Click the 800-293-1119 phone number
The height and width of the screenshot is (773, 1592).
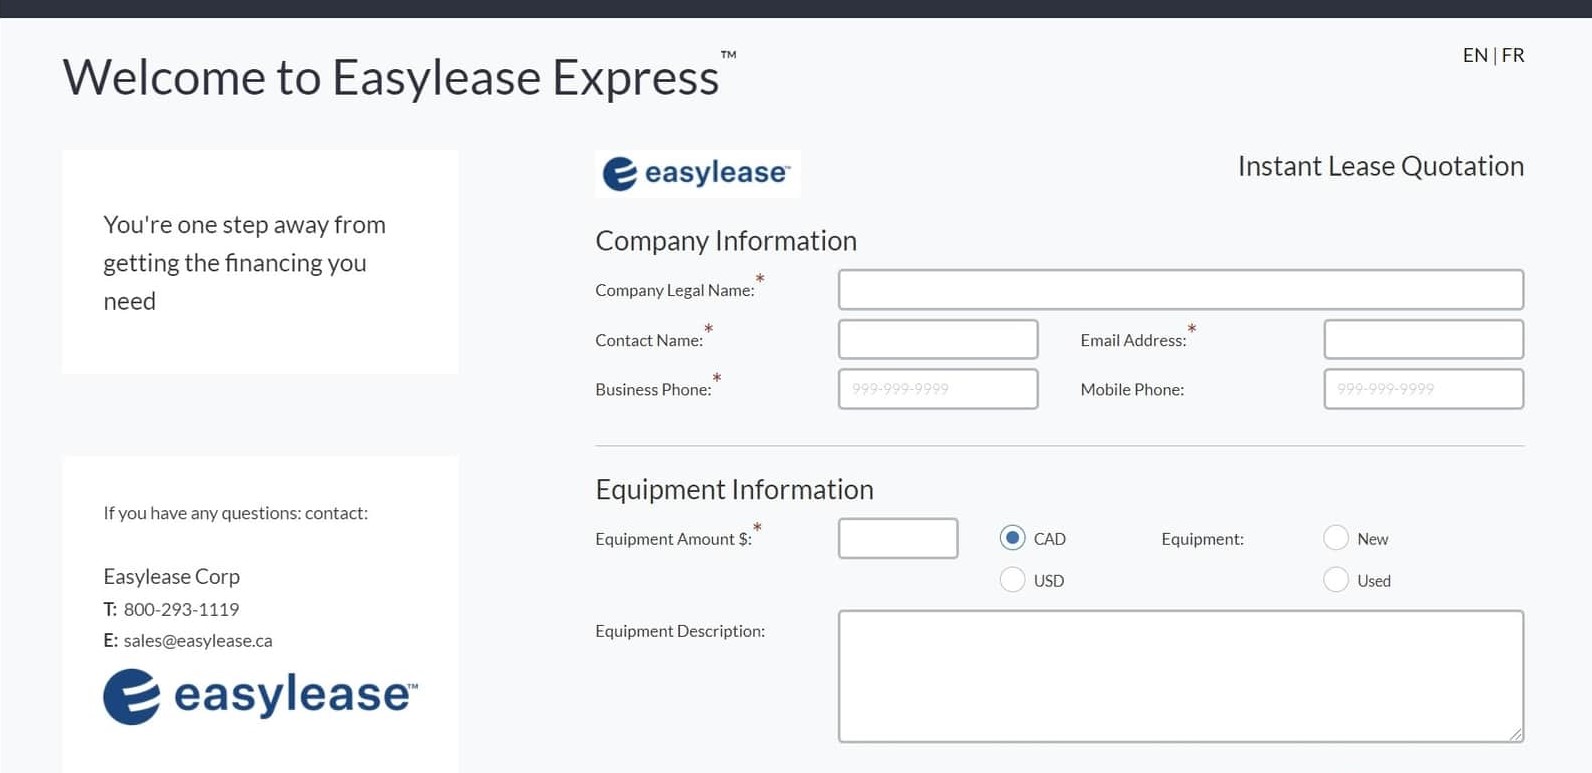[181, 610]
